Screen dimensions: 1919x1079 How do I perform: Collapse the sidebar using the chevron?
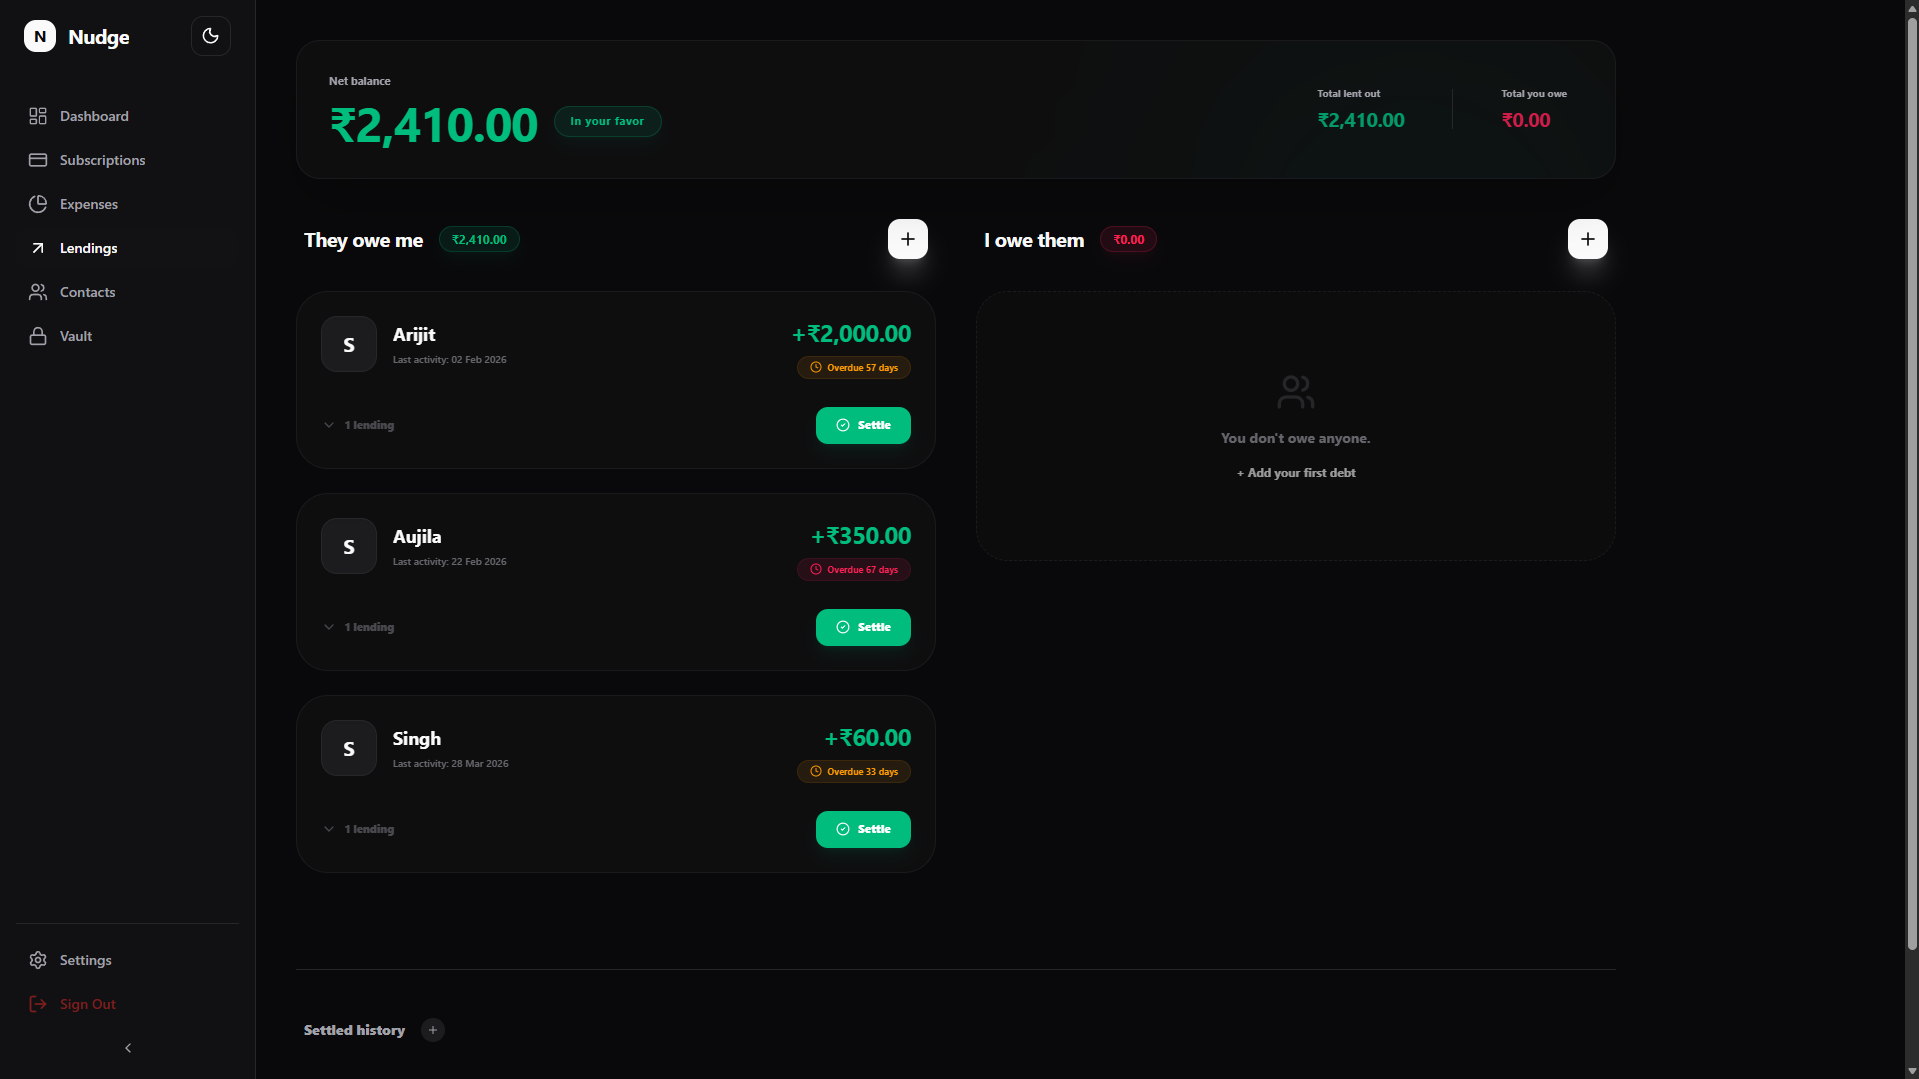point(127,1047)
